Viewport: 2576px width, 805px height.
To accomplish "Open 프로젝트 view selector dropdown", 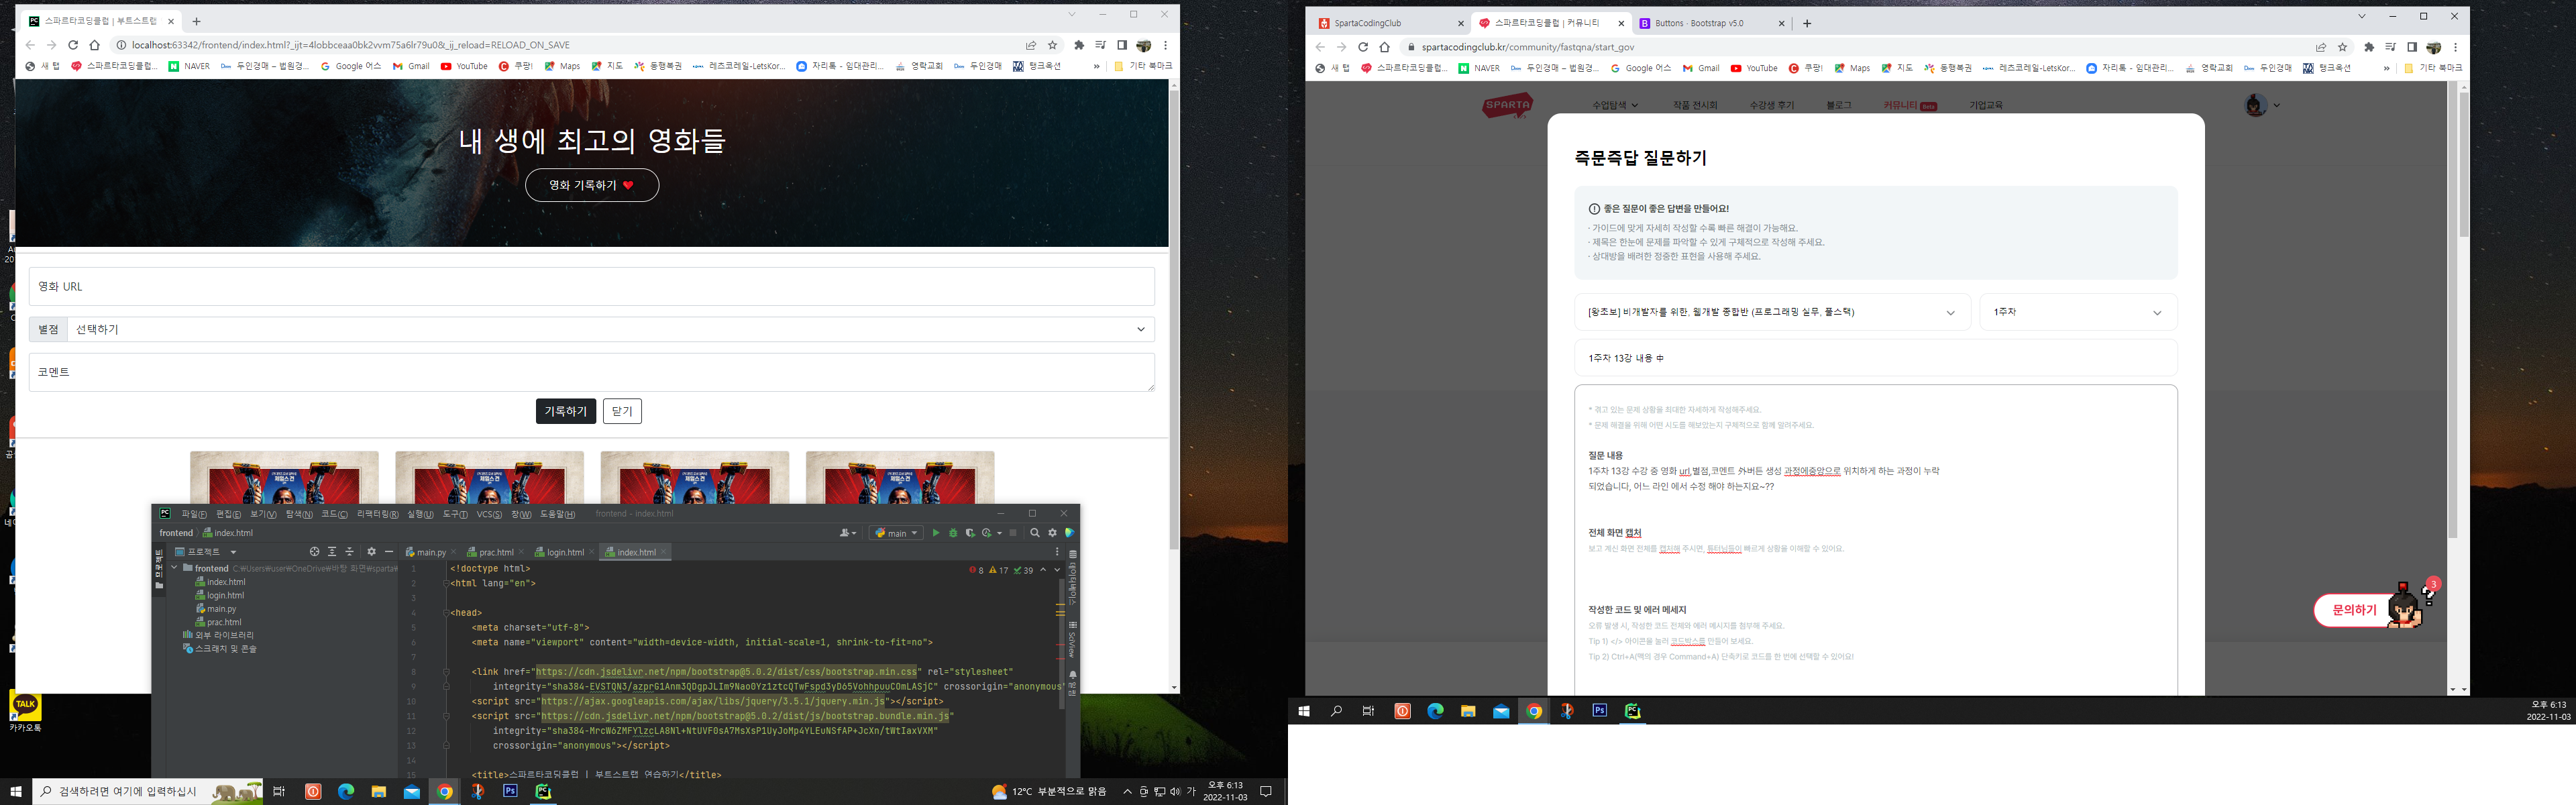I will pyautogui.click(x=206, y=552).
